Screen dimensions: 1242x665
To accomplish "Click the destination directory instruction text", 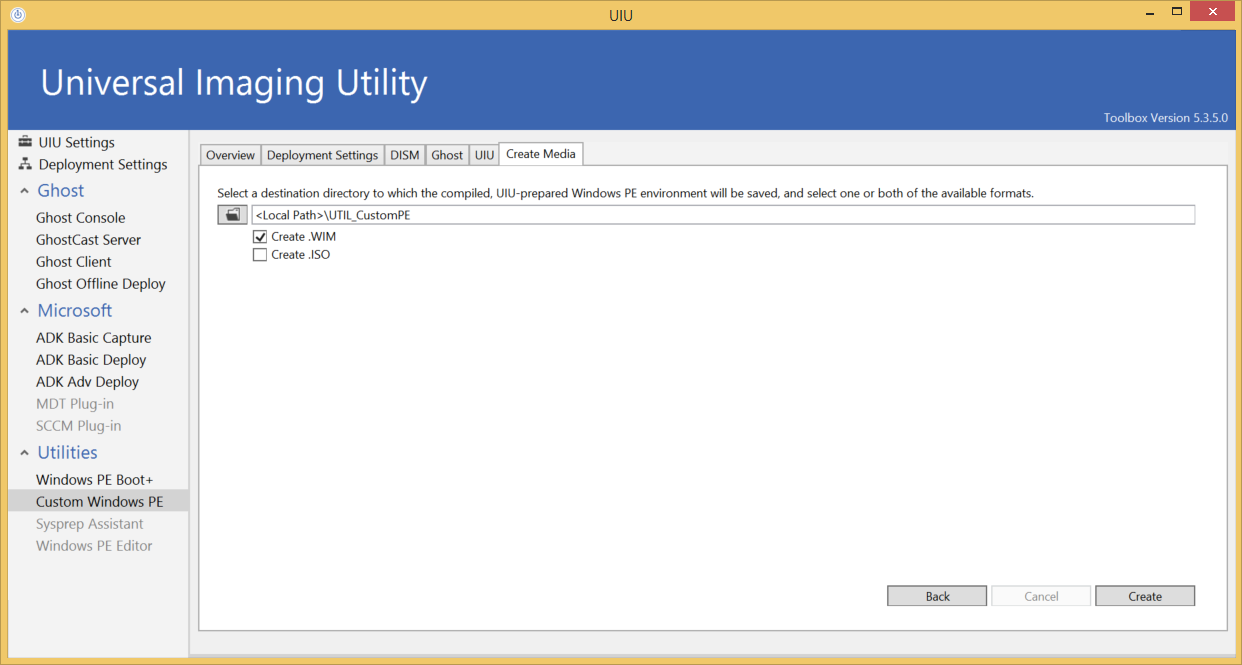I will pos(626,193).
